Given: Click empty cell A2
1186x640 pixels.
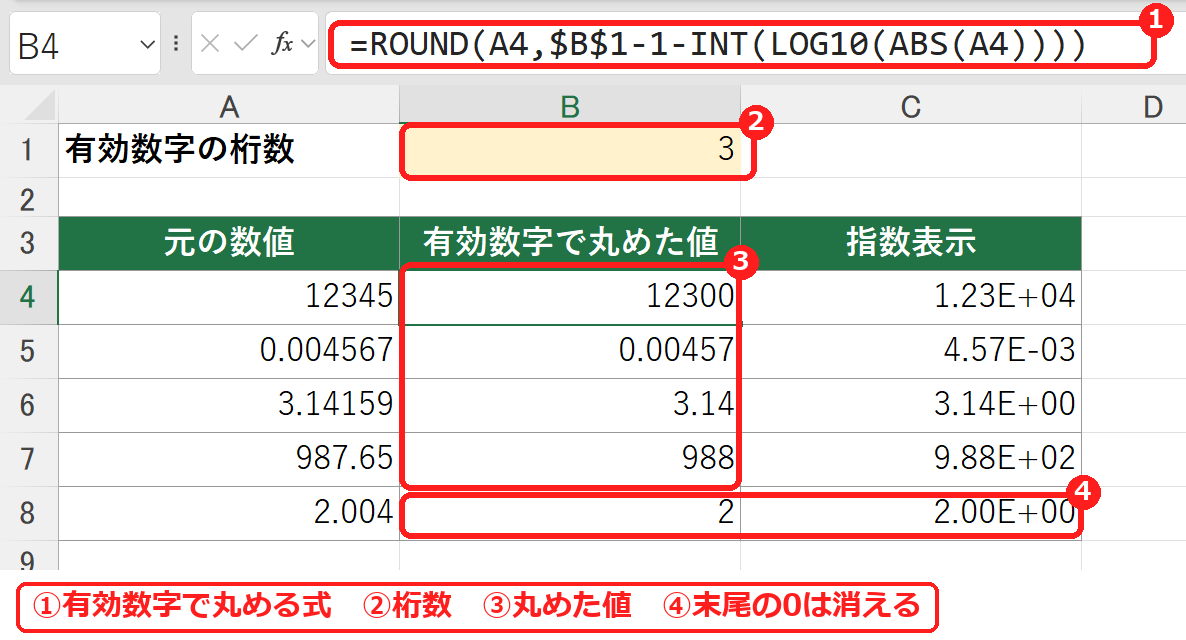Looking at the screenshot, I should click(x=229, y=198).
